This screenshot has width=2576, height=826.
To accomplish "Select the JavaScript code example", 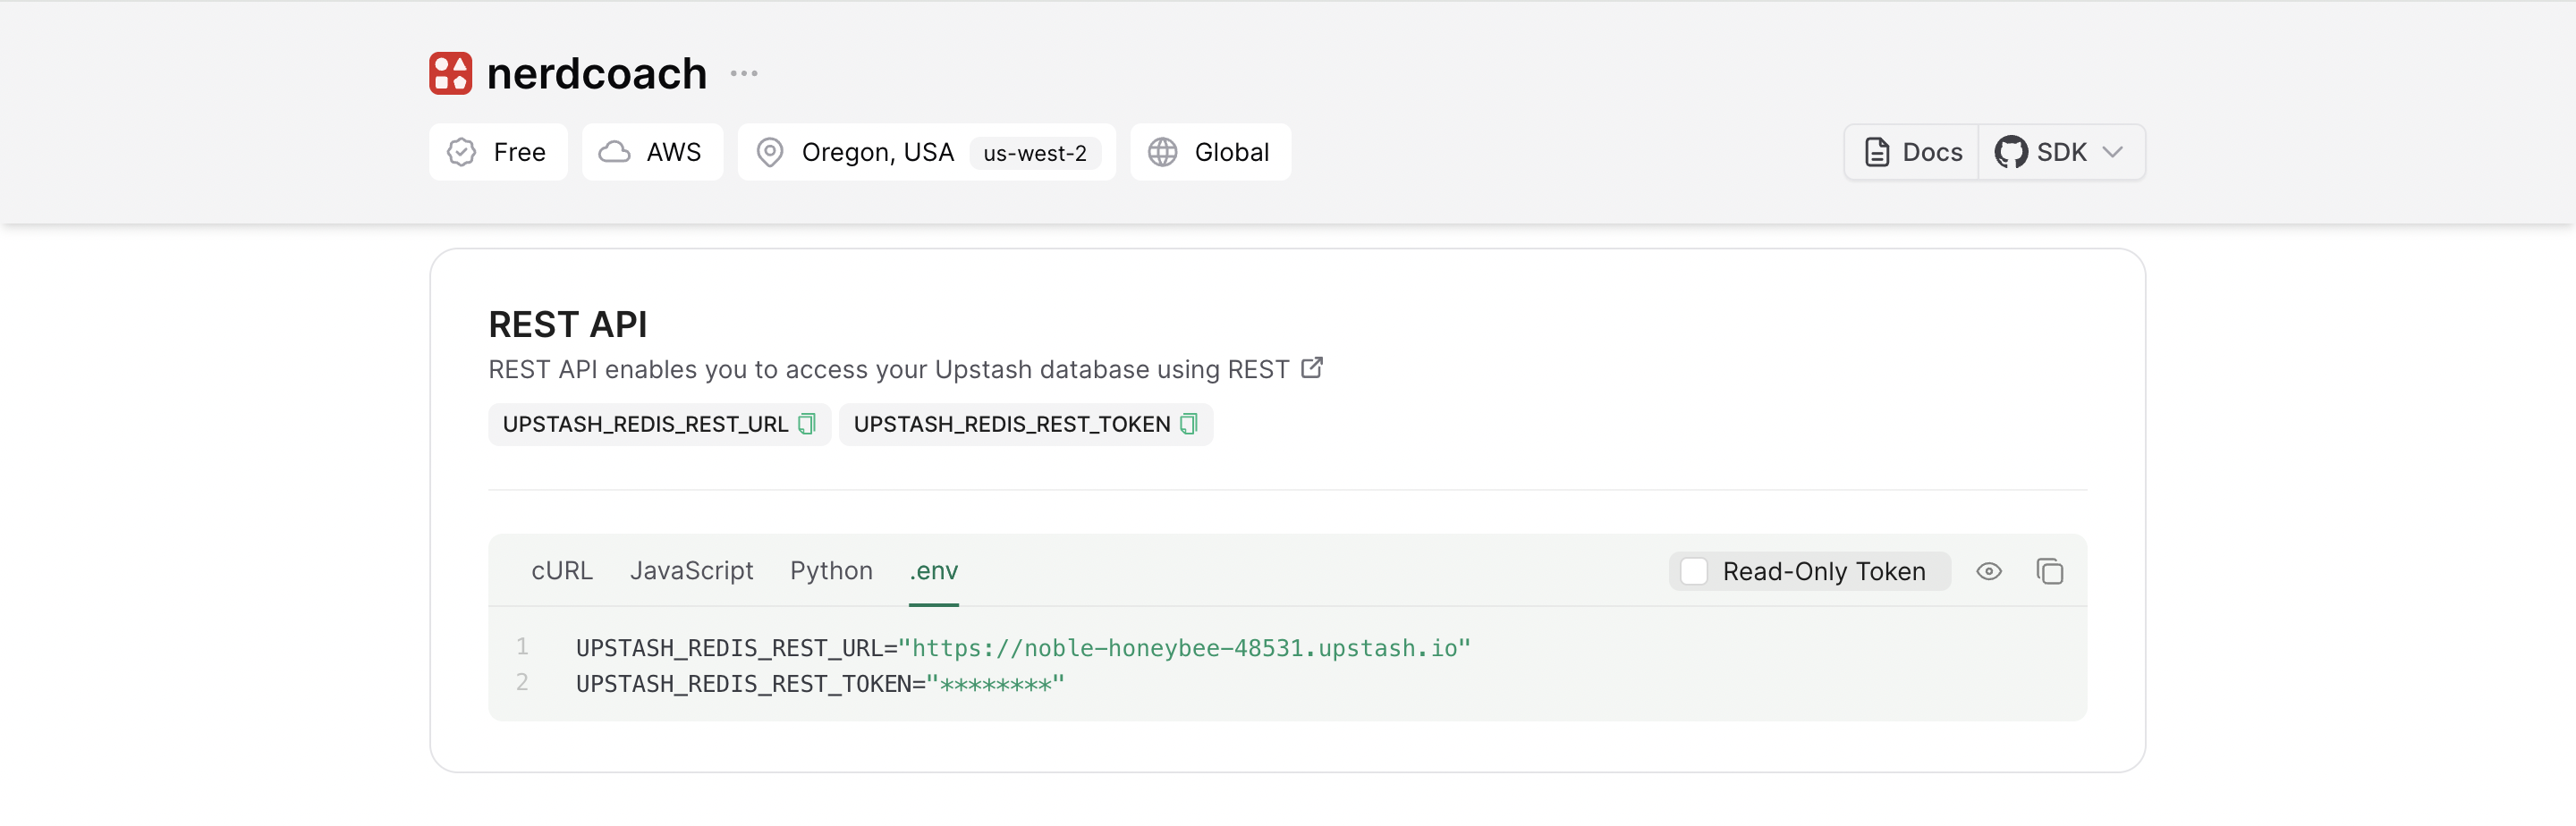I will (692, 570).
